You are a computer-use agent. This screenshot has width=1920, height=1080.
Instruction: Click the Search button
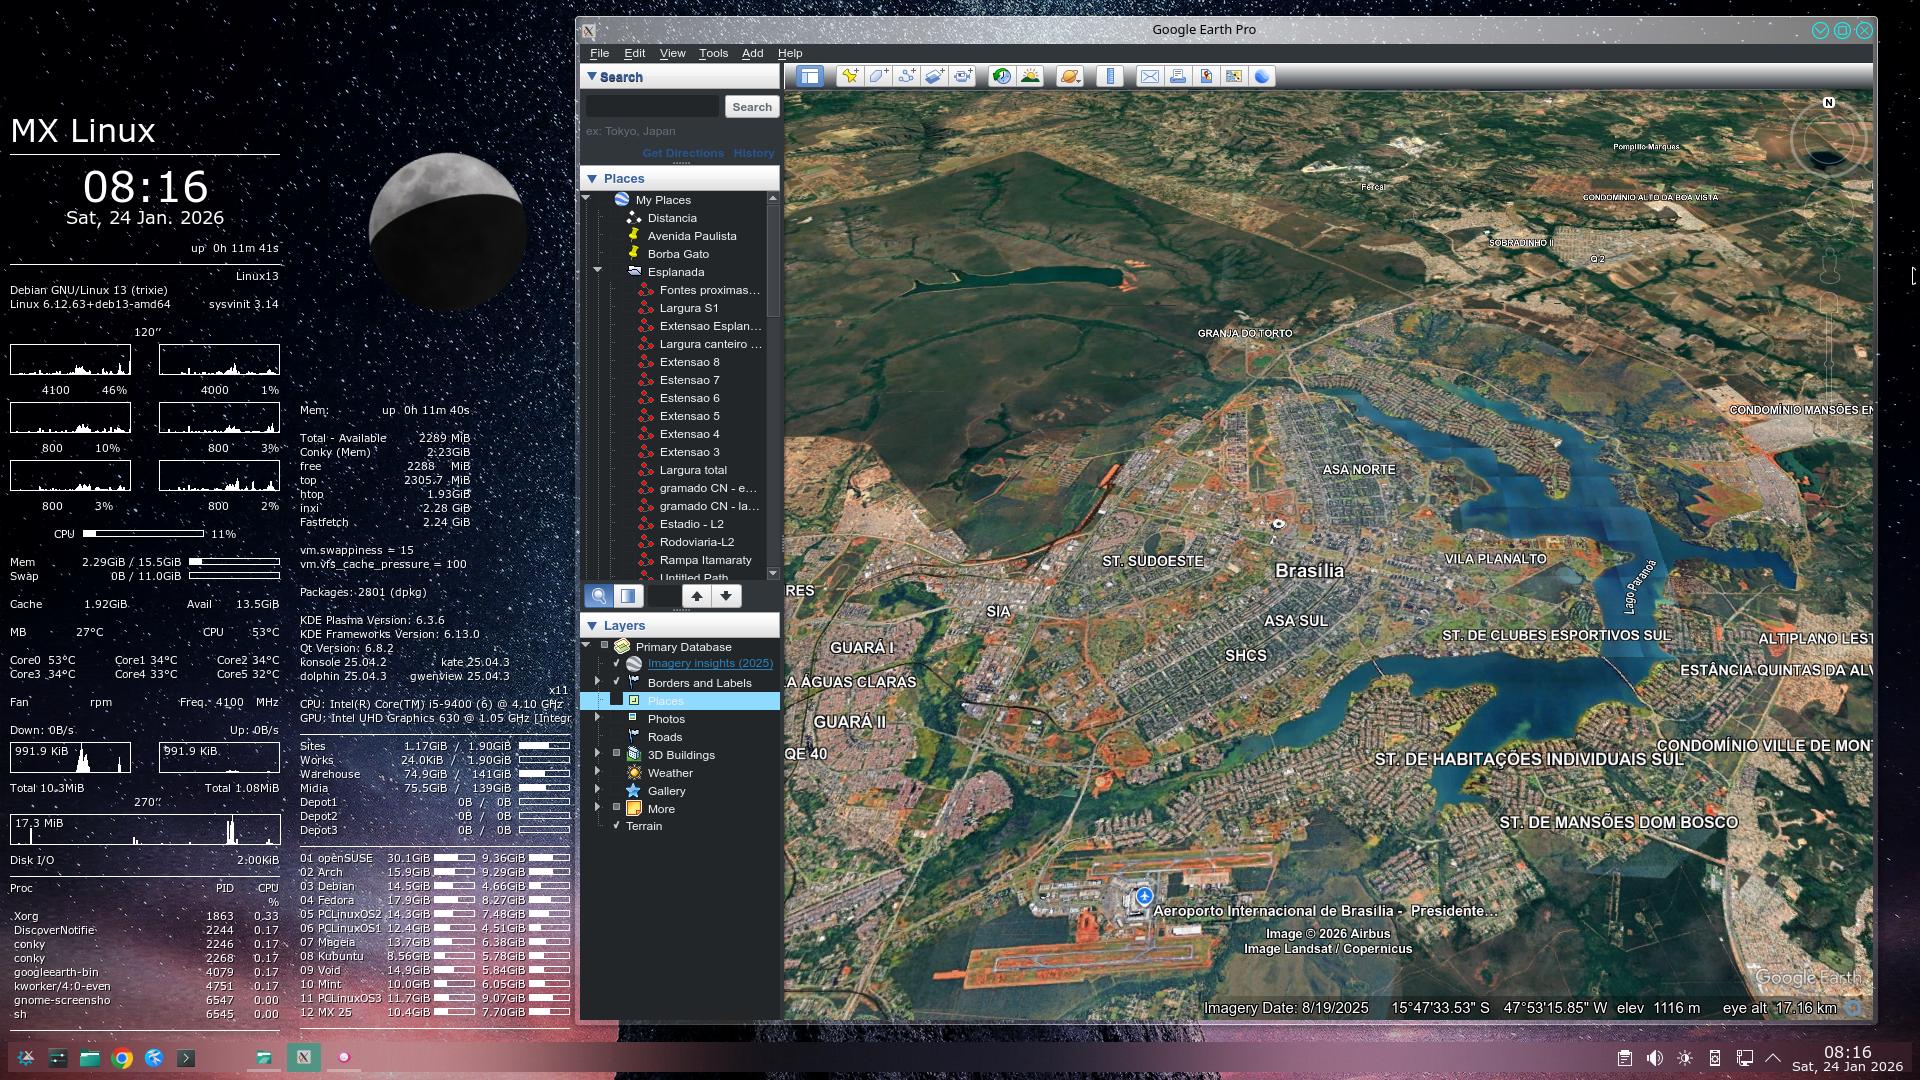coord(751,107)
